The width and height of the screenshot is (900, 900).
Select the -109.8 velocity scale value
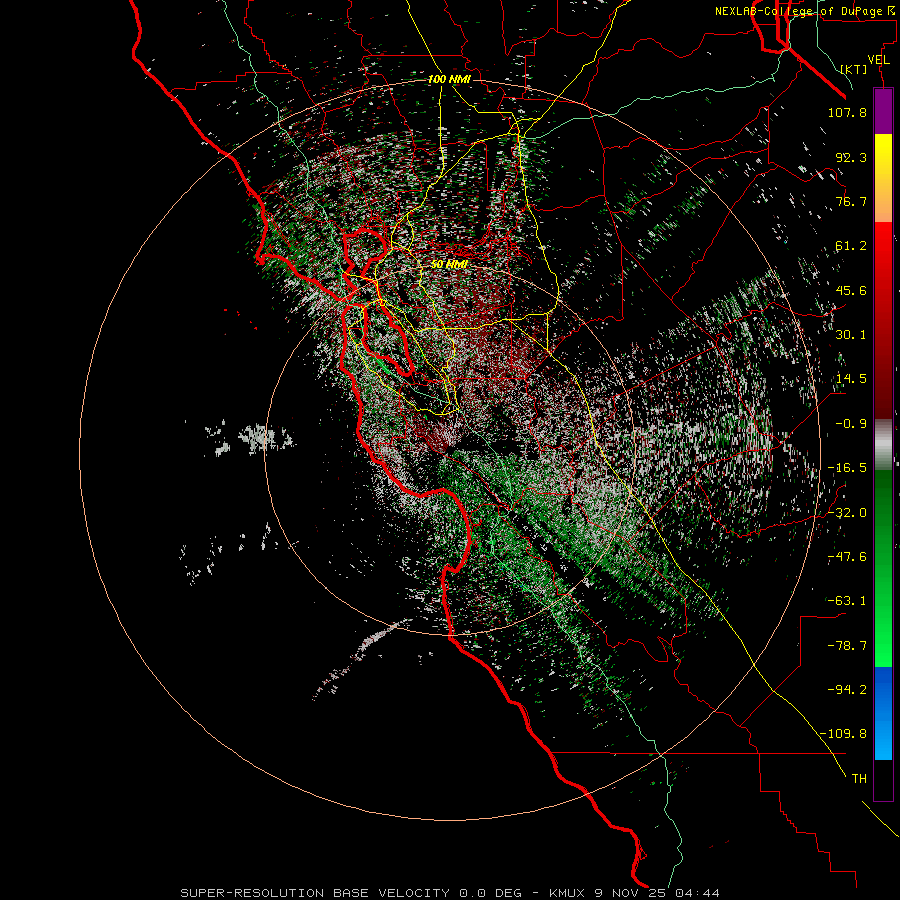coord(843,734)
